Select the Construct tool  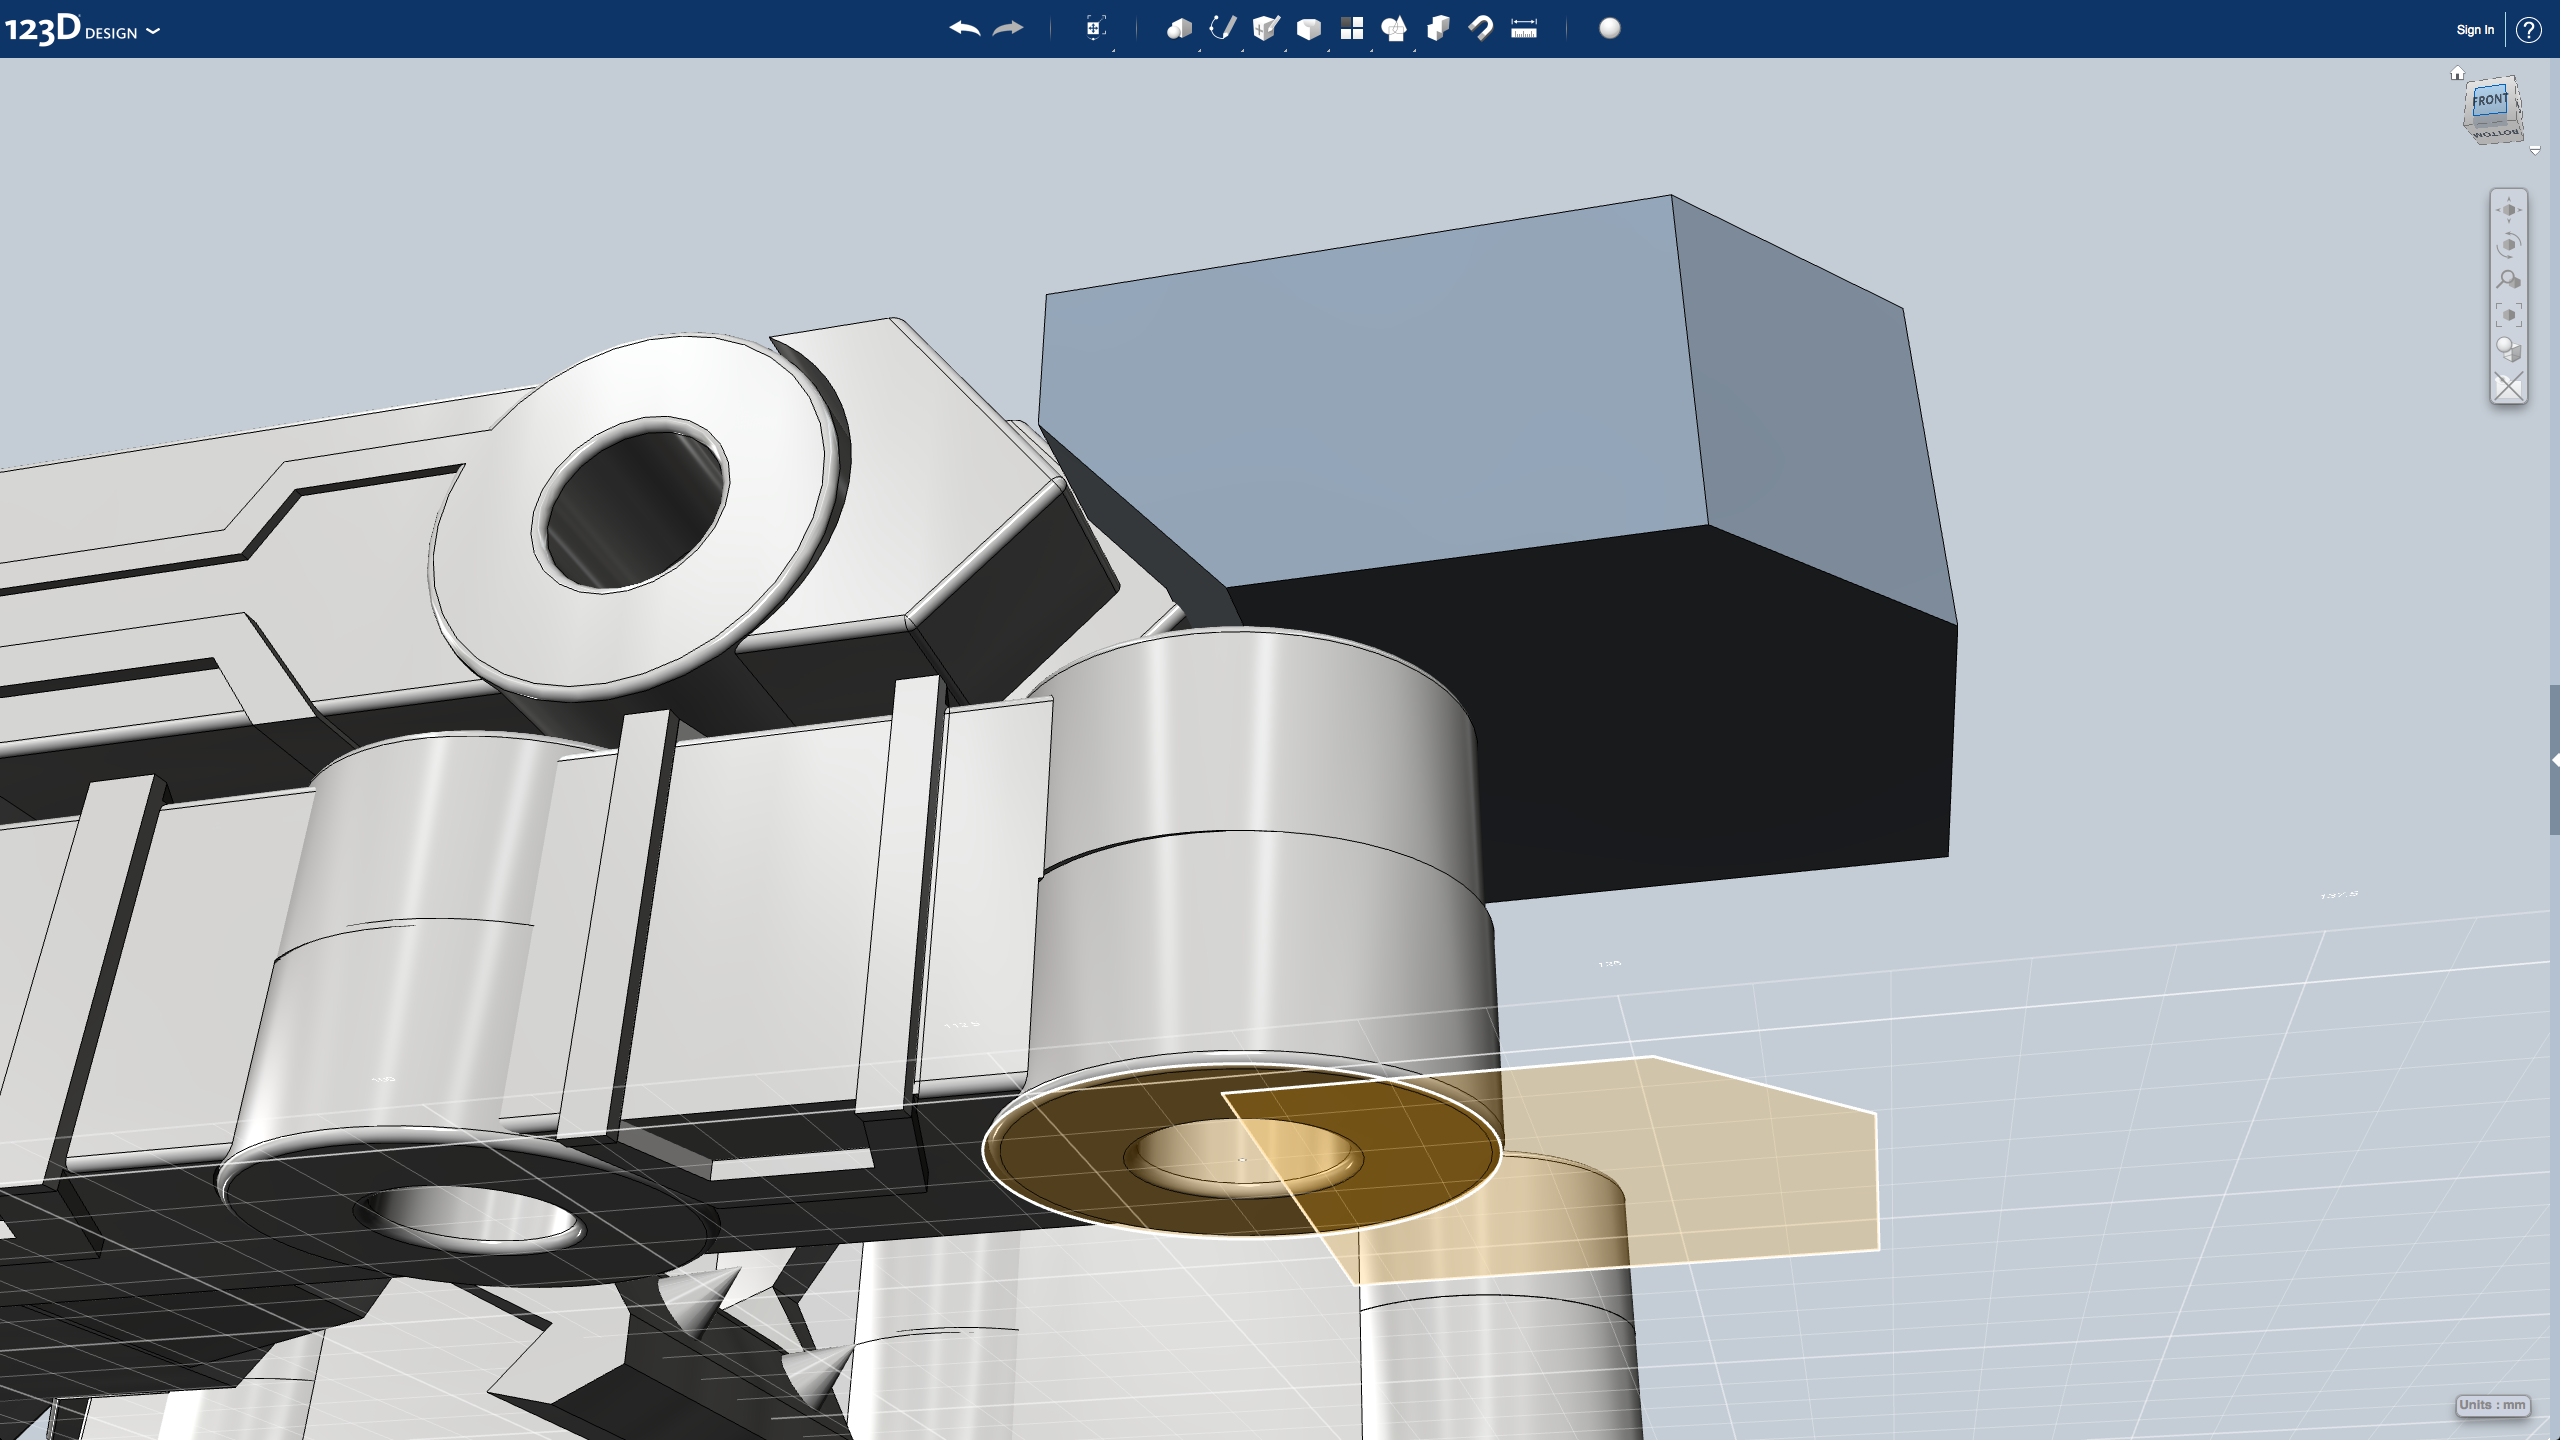1266,29
